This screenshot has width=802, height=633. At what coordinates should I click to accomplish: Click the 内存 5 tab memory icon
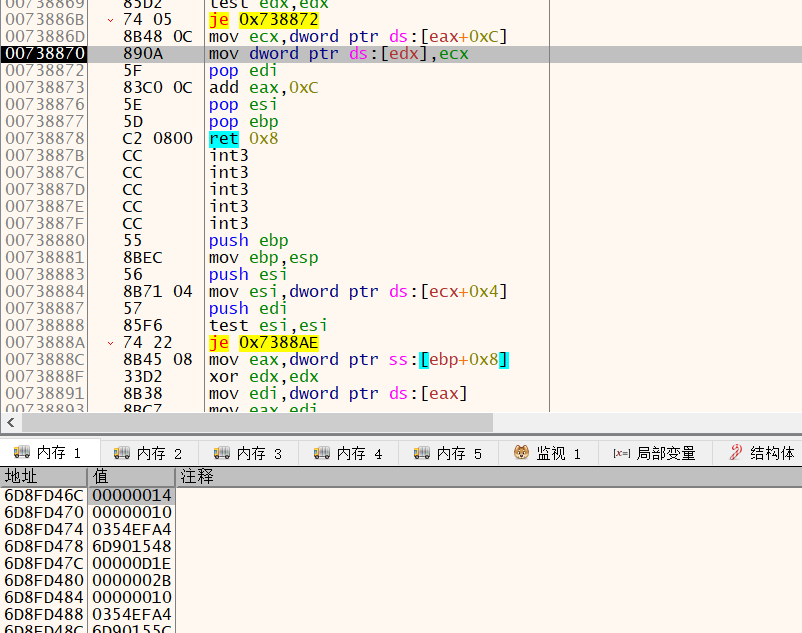tap(421, 453)
